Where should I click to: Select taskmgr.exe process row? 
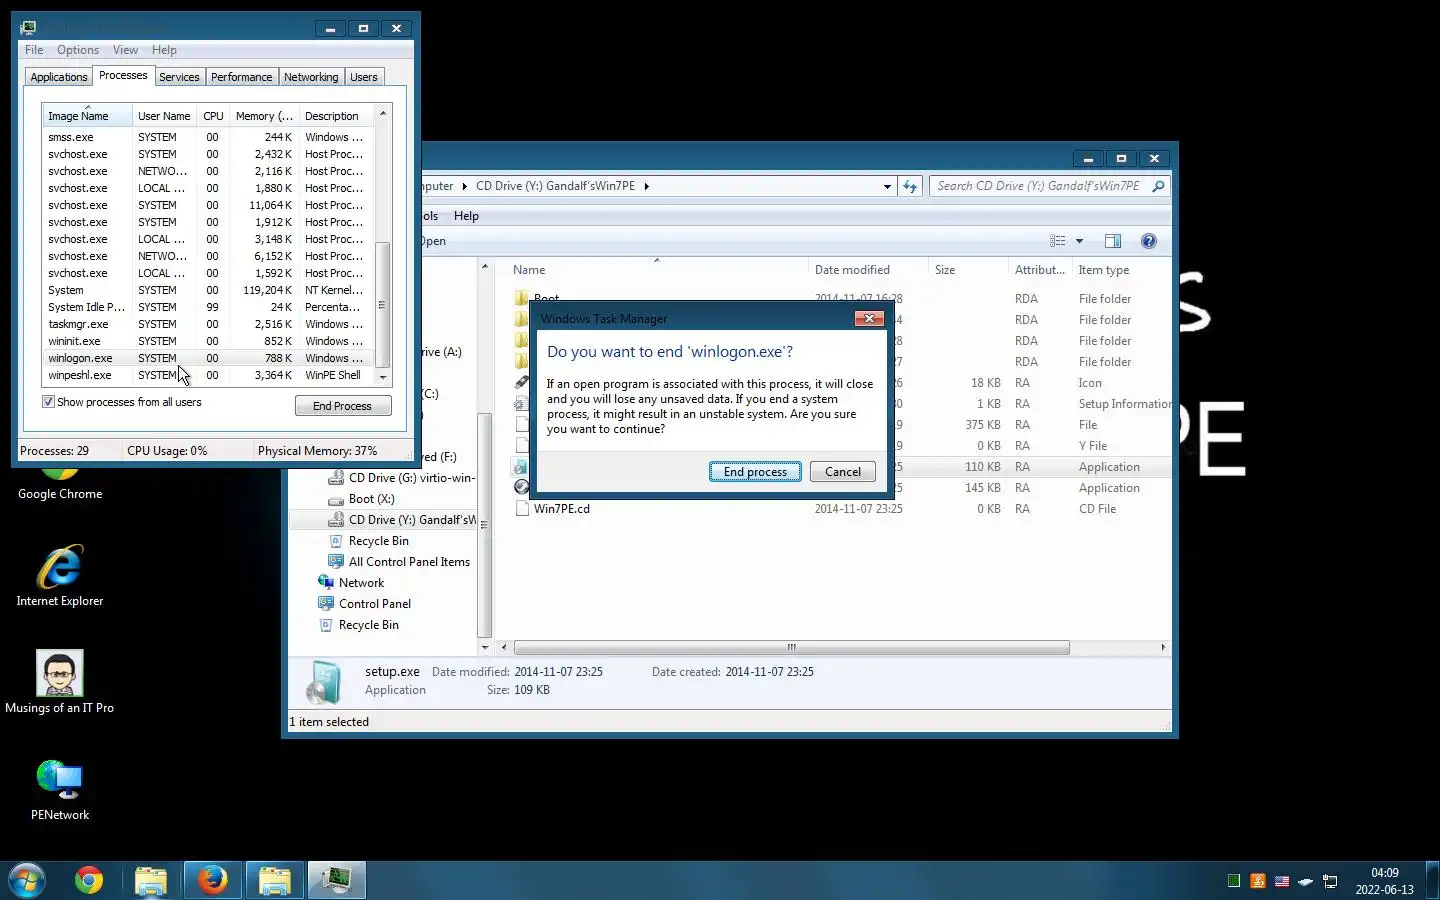point(208,324)
